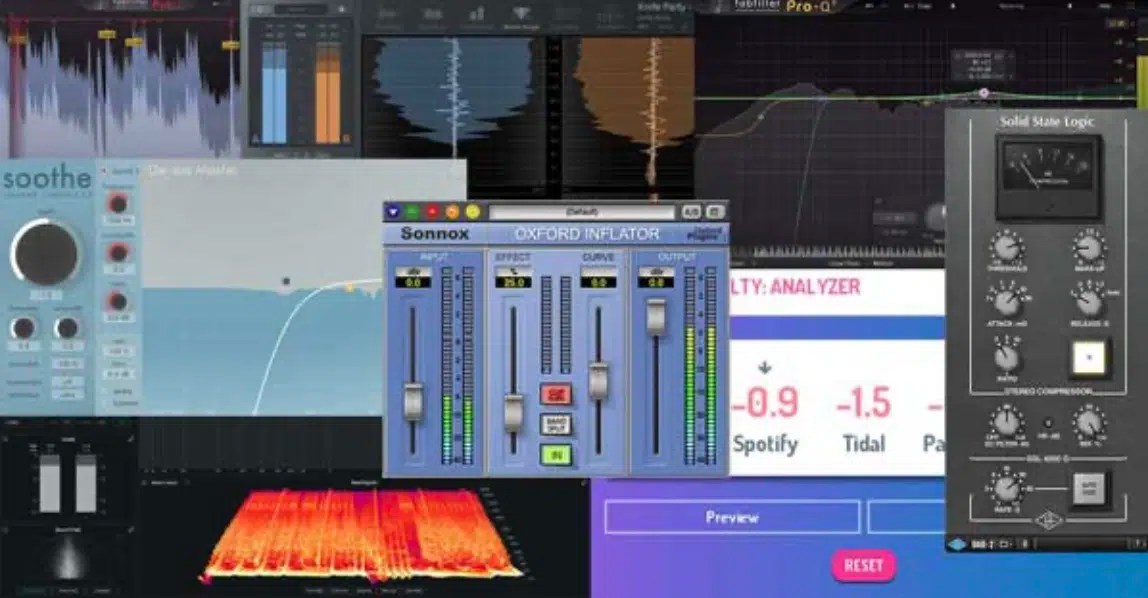Click the pink RESET button

[864, 566]
